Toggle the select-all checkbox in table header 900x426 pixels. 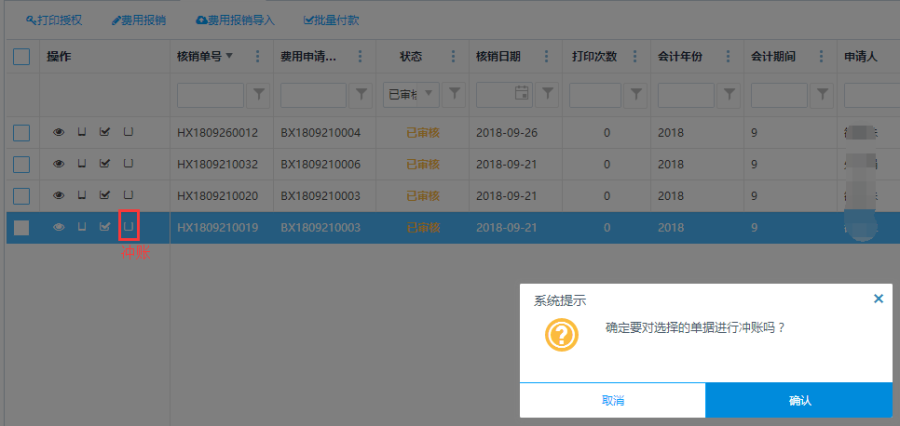pos(21,56)
